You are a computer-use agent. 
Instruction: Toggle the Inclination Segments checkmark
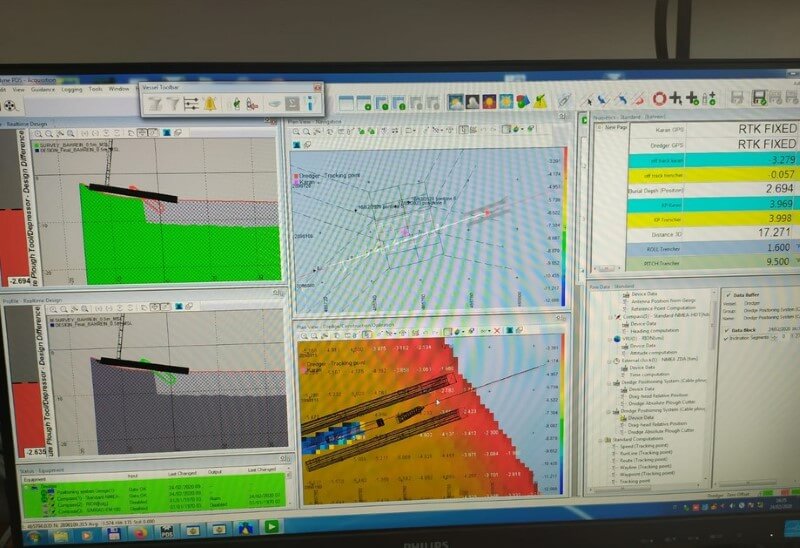click(727, 338)
